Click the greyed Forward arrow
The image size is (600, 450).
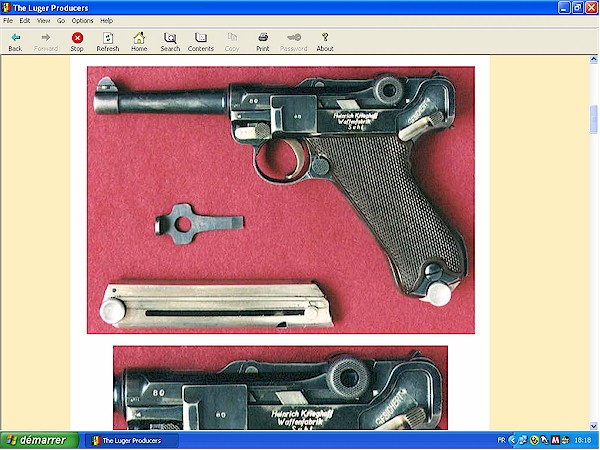pyautogui.click(x=46, y=42)
